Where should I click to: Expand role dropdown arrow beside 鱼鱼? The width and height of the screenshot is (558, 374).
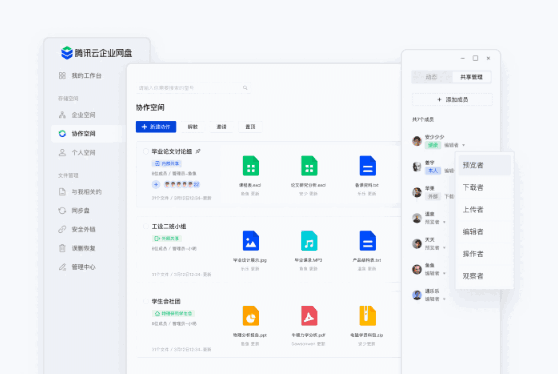(x=444, y=273)
